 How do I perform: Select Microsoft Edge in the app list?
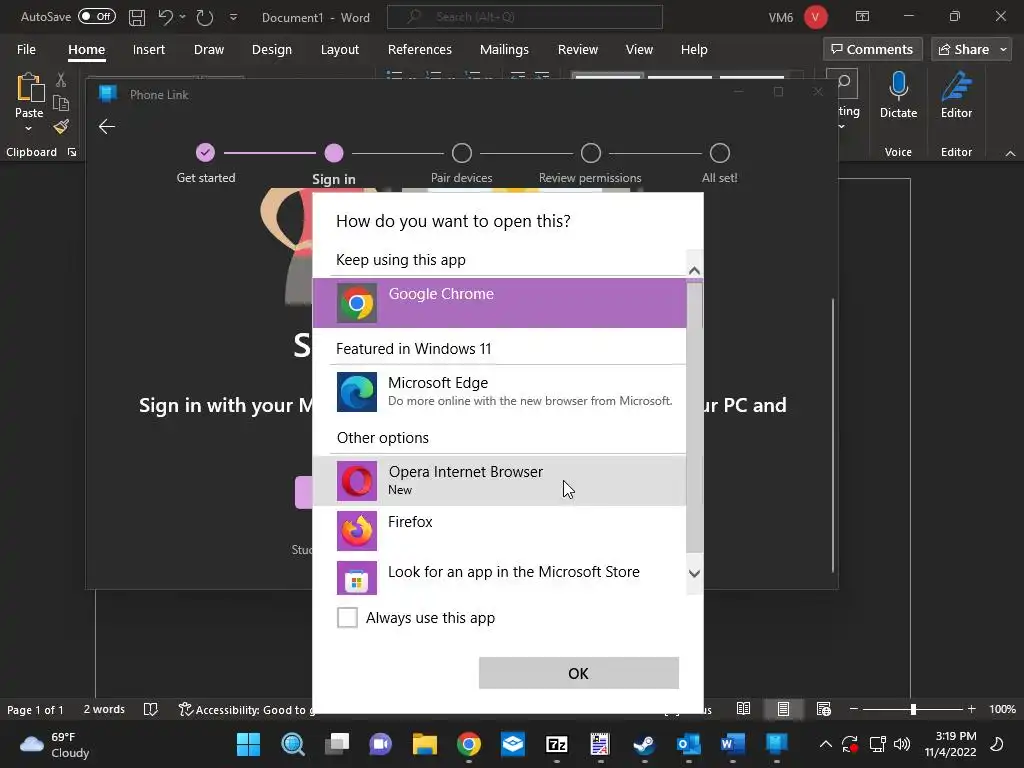pos(499,392)
